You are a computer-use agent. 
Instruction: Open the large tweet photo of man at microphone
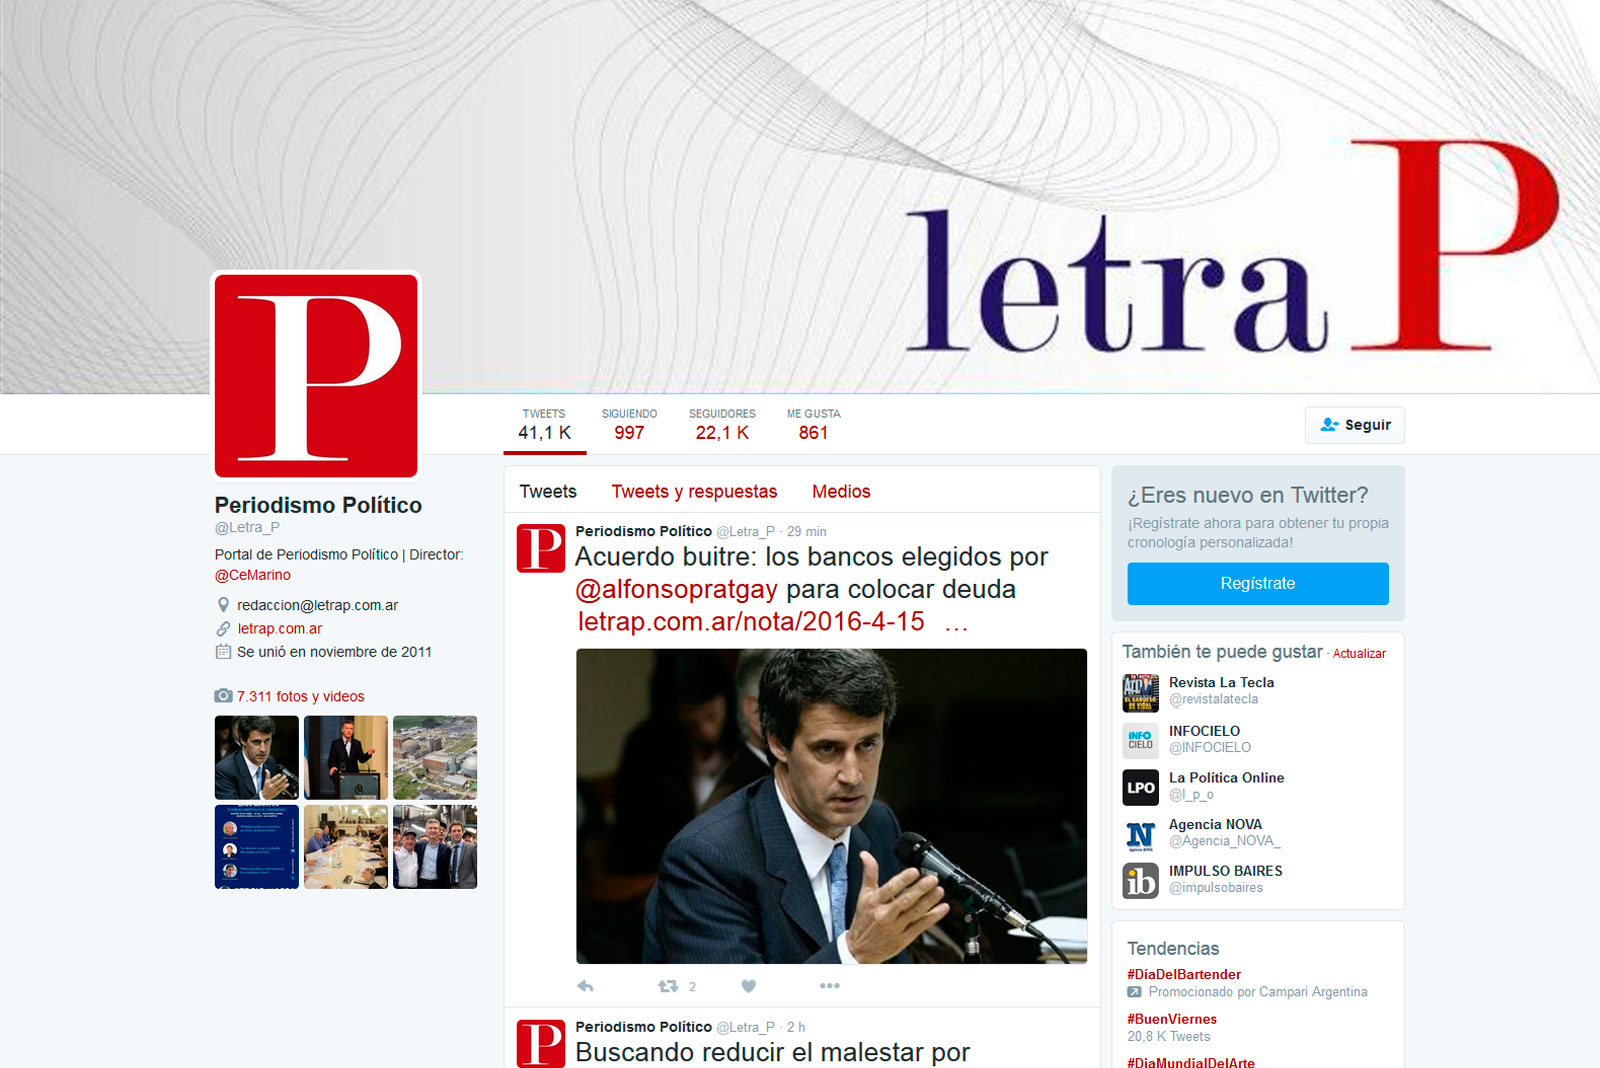click(831, 806)
